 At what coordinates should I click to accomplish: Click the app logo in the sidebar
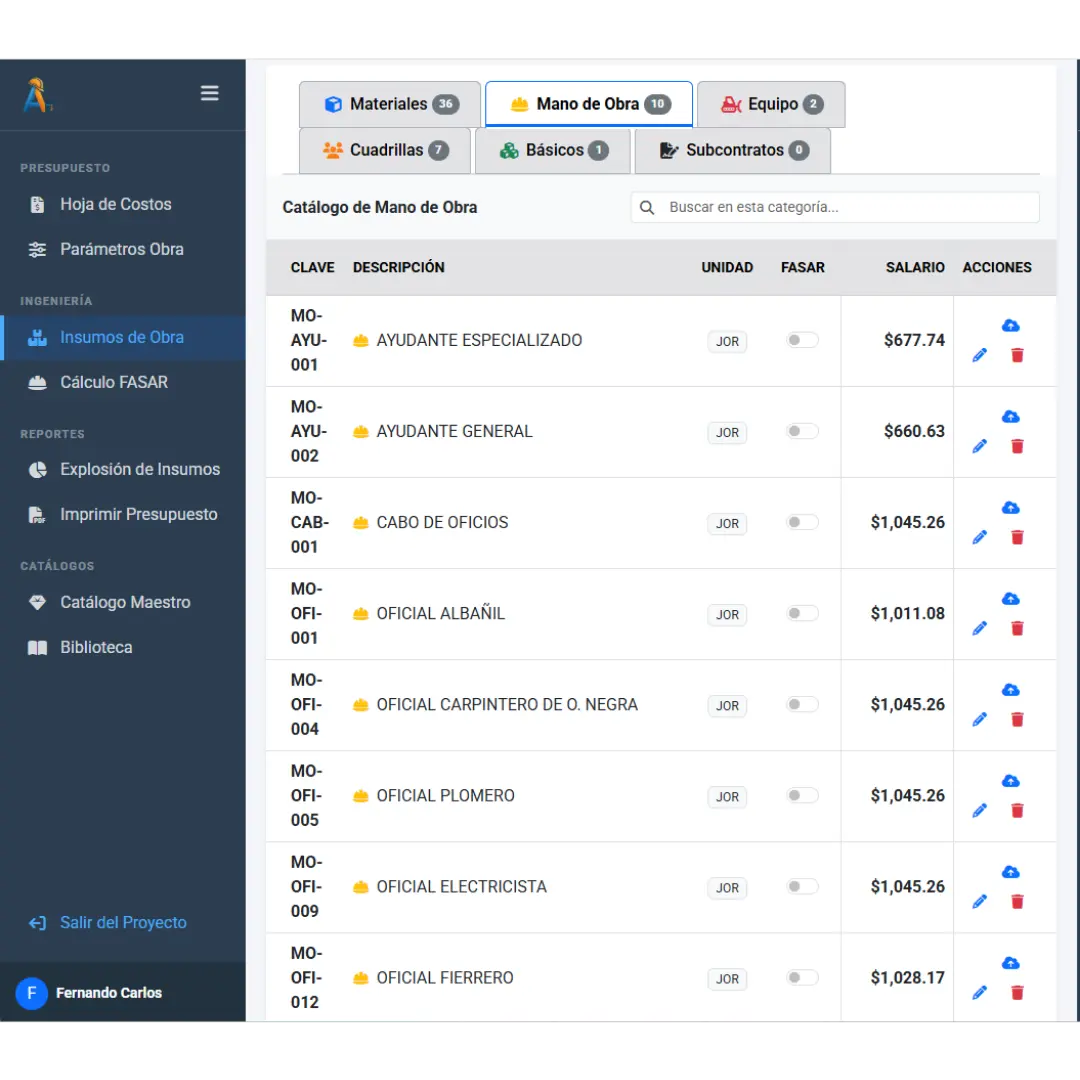[x=37, y=95]
